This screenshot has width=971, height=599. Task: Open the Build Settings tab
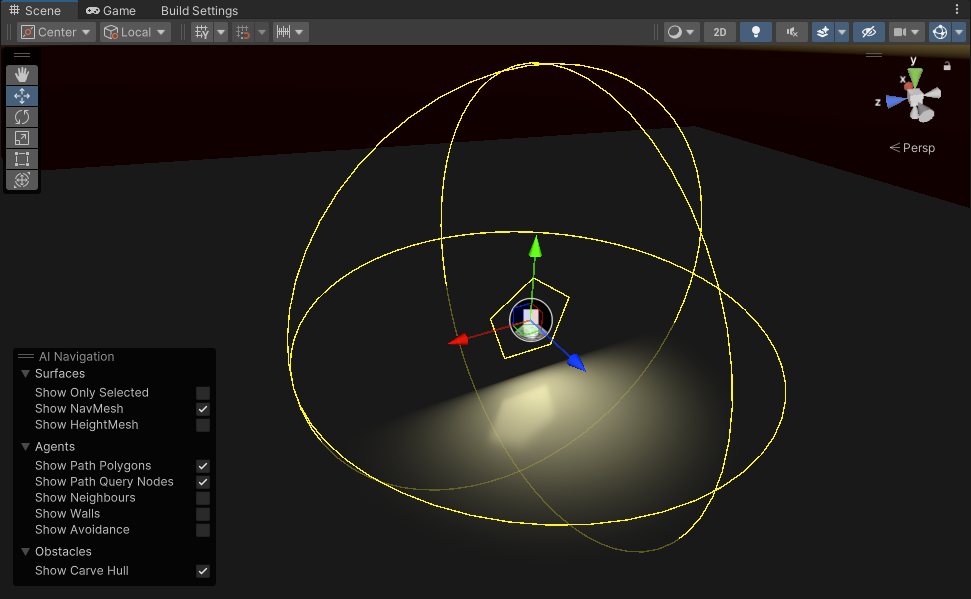click(x=199, y=11)
